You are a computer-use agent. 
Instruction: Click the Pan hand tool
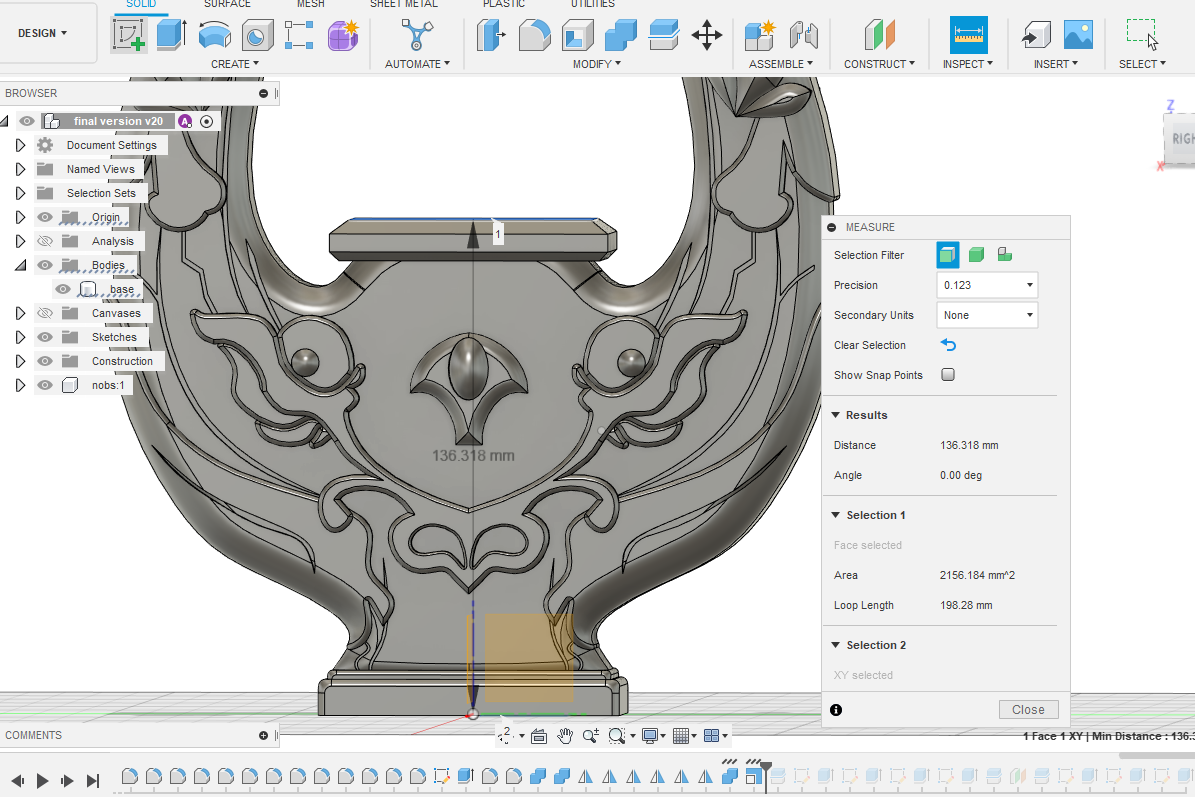click(565, 736)
